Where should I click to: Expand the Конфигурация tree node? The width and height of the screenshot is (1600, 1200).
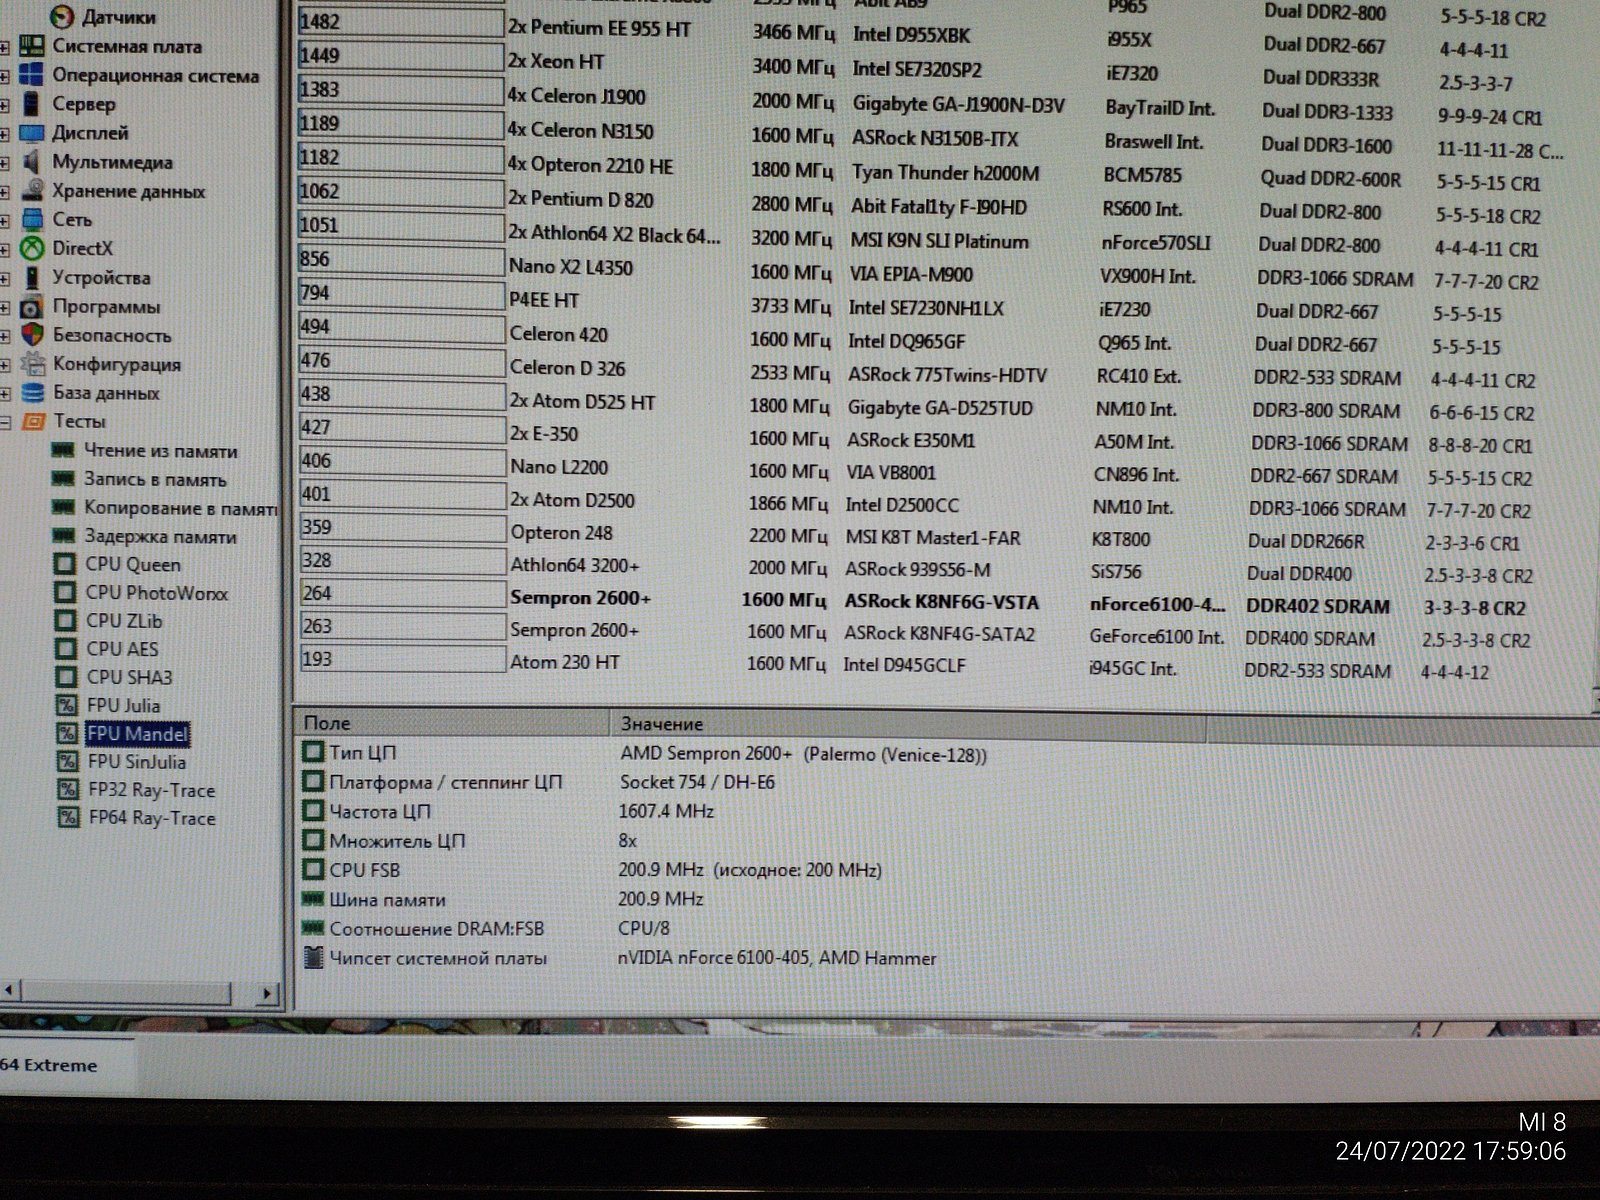coord(5,365)
